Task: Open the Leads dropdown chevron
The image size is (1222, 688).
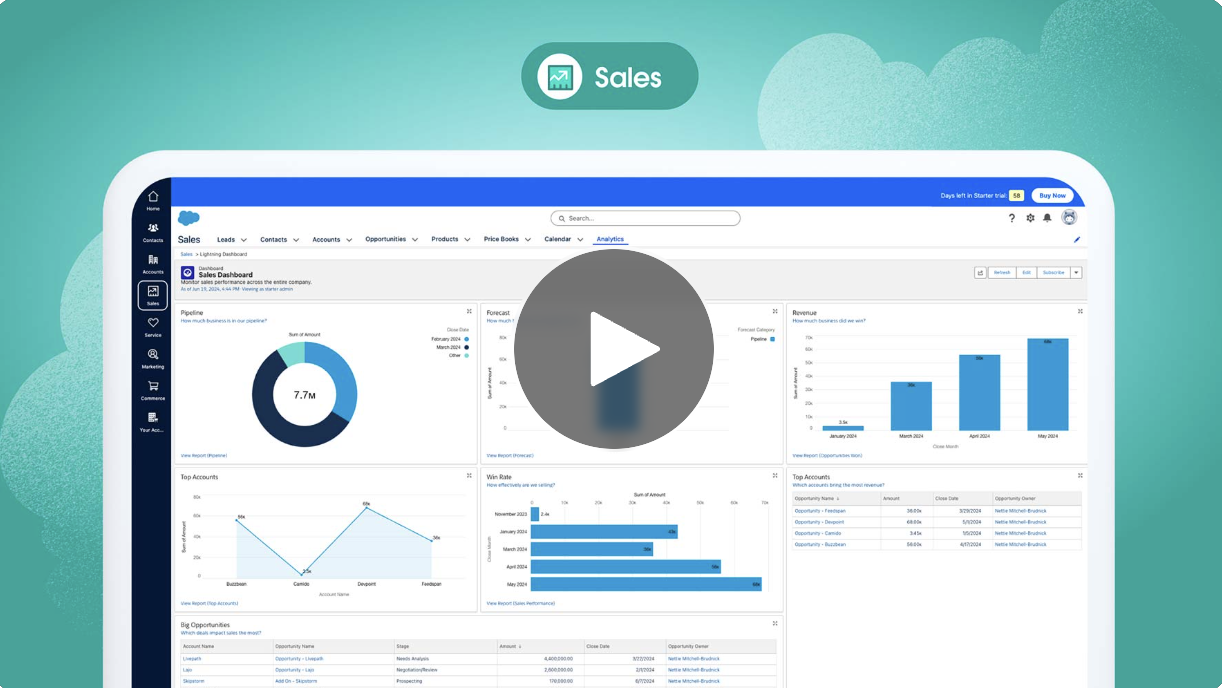Action: pyautogui.click(x=243, y=240)
